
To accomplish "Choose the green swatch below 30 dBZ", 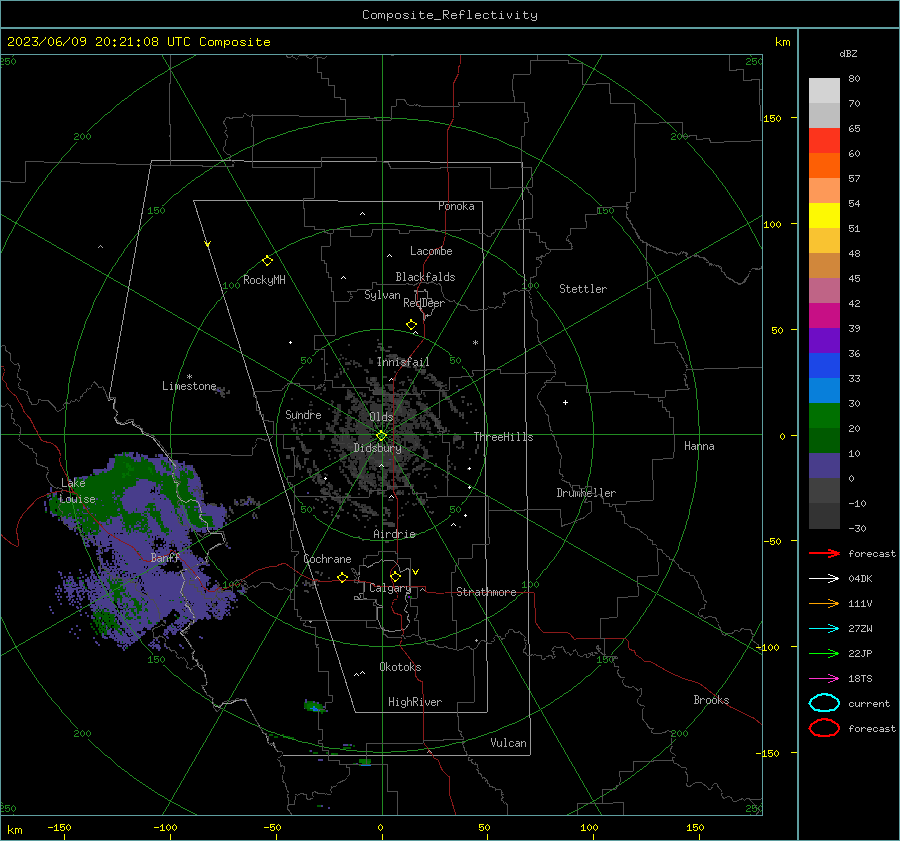I will (824, 416).
